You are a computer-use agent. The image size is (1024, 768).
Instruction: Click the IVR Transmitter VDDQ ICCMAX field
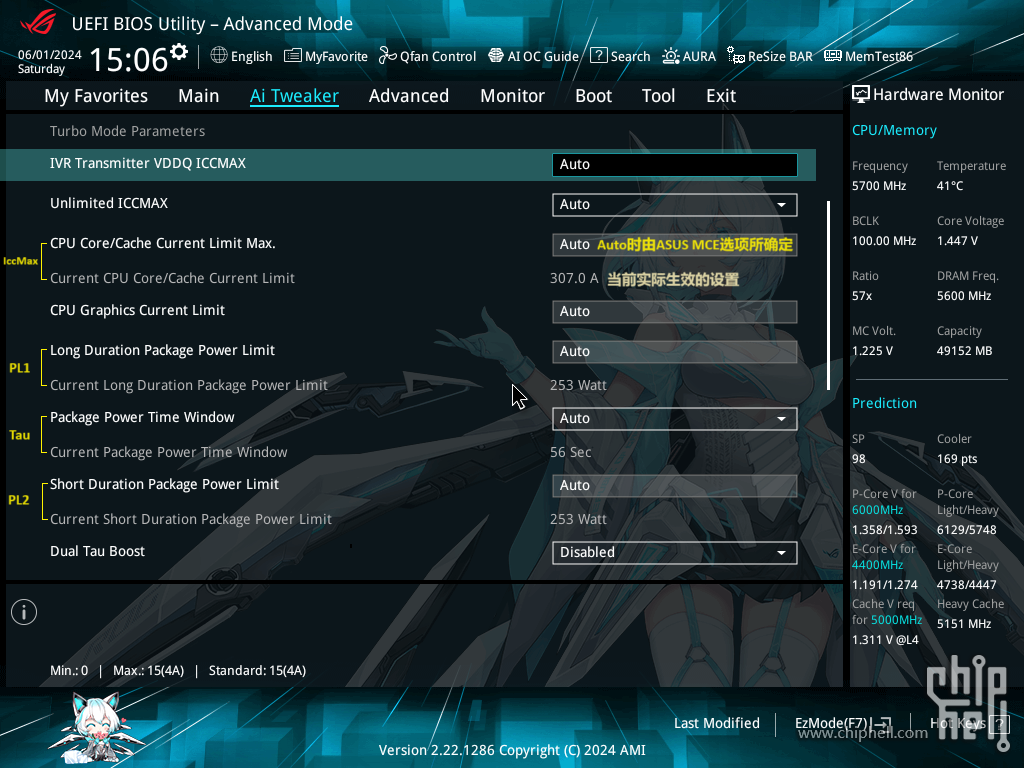click(675, 165)
